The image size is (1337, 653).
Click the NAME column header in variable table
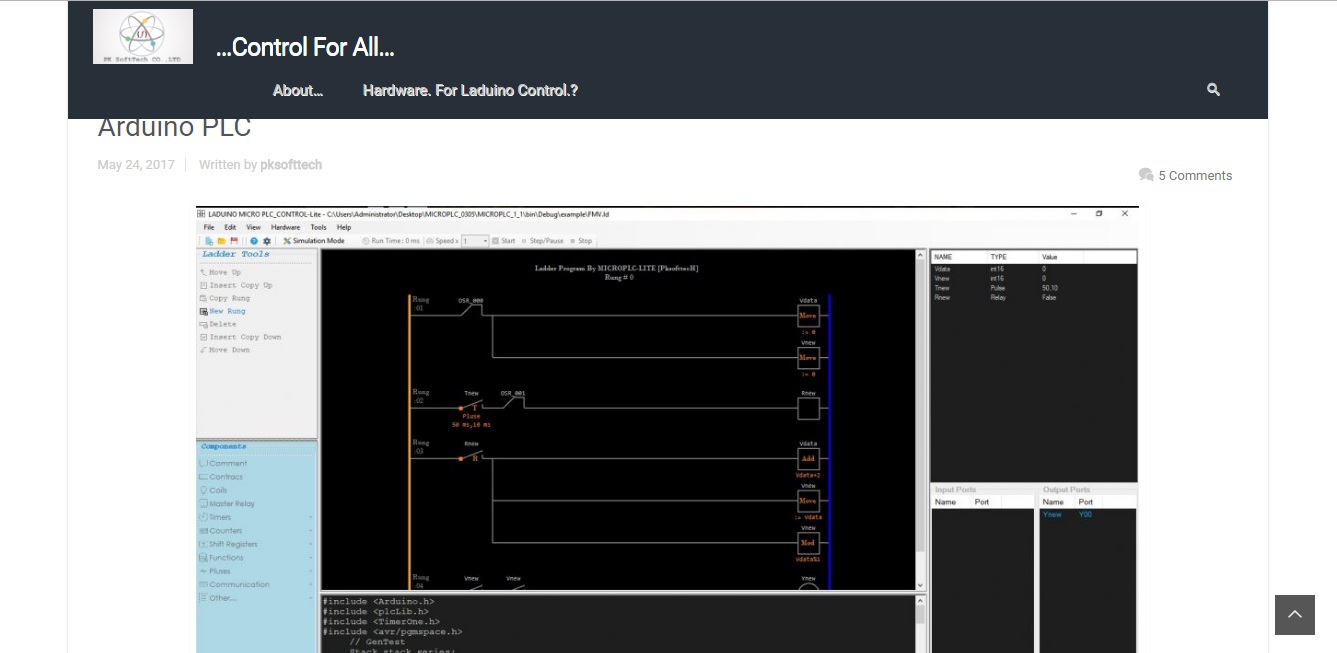click(x=943, y=257)
